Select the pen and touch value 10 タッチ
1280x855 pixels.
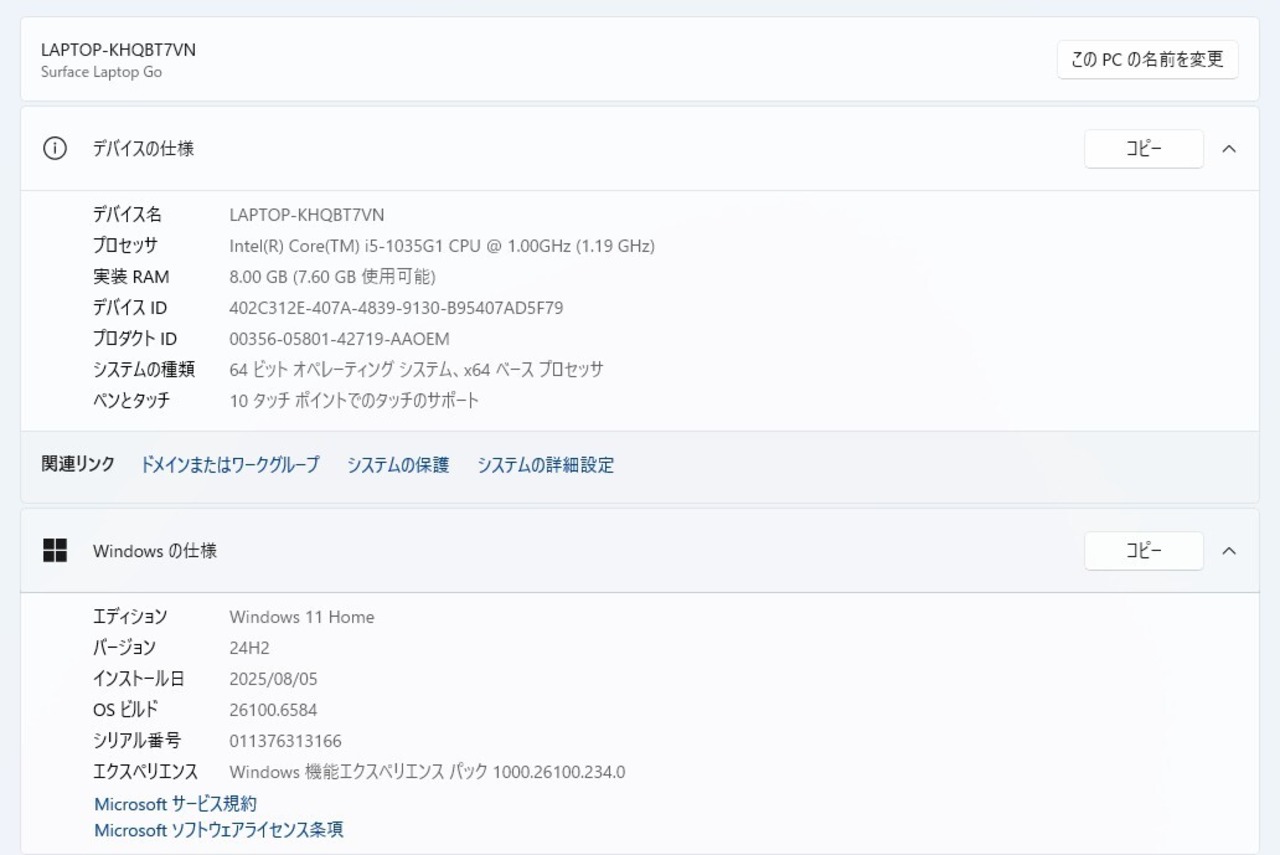click(354, 400)
